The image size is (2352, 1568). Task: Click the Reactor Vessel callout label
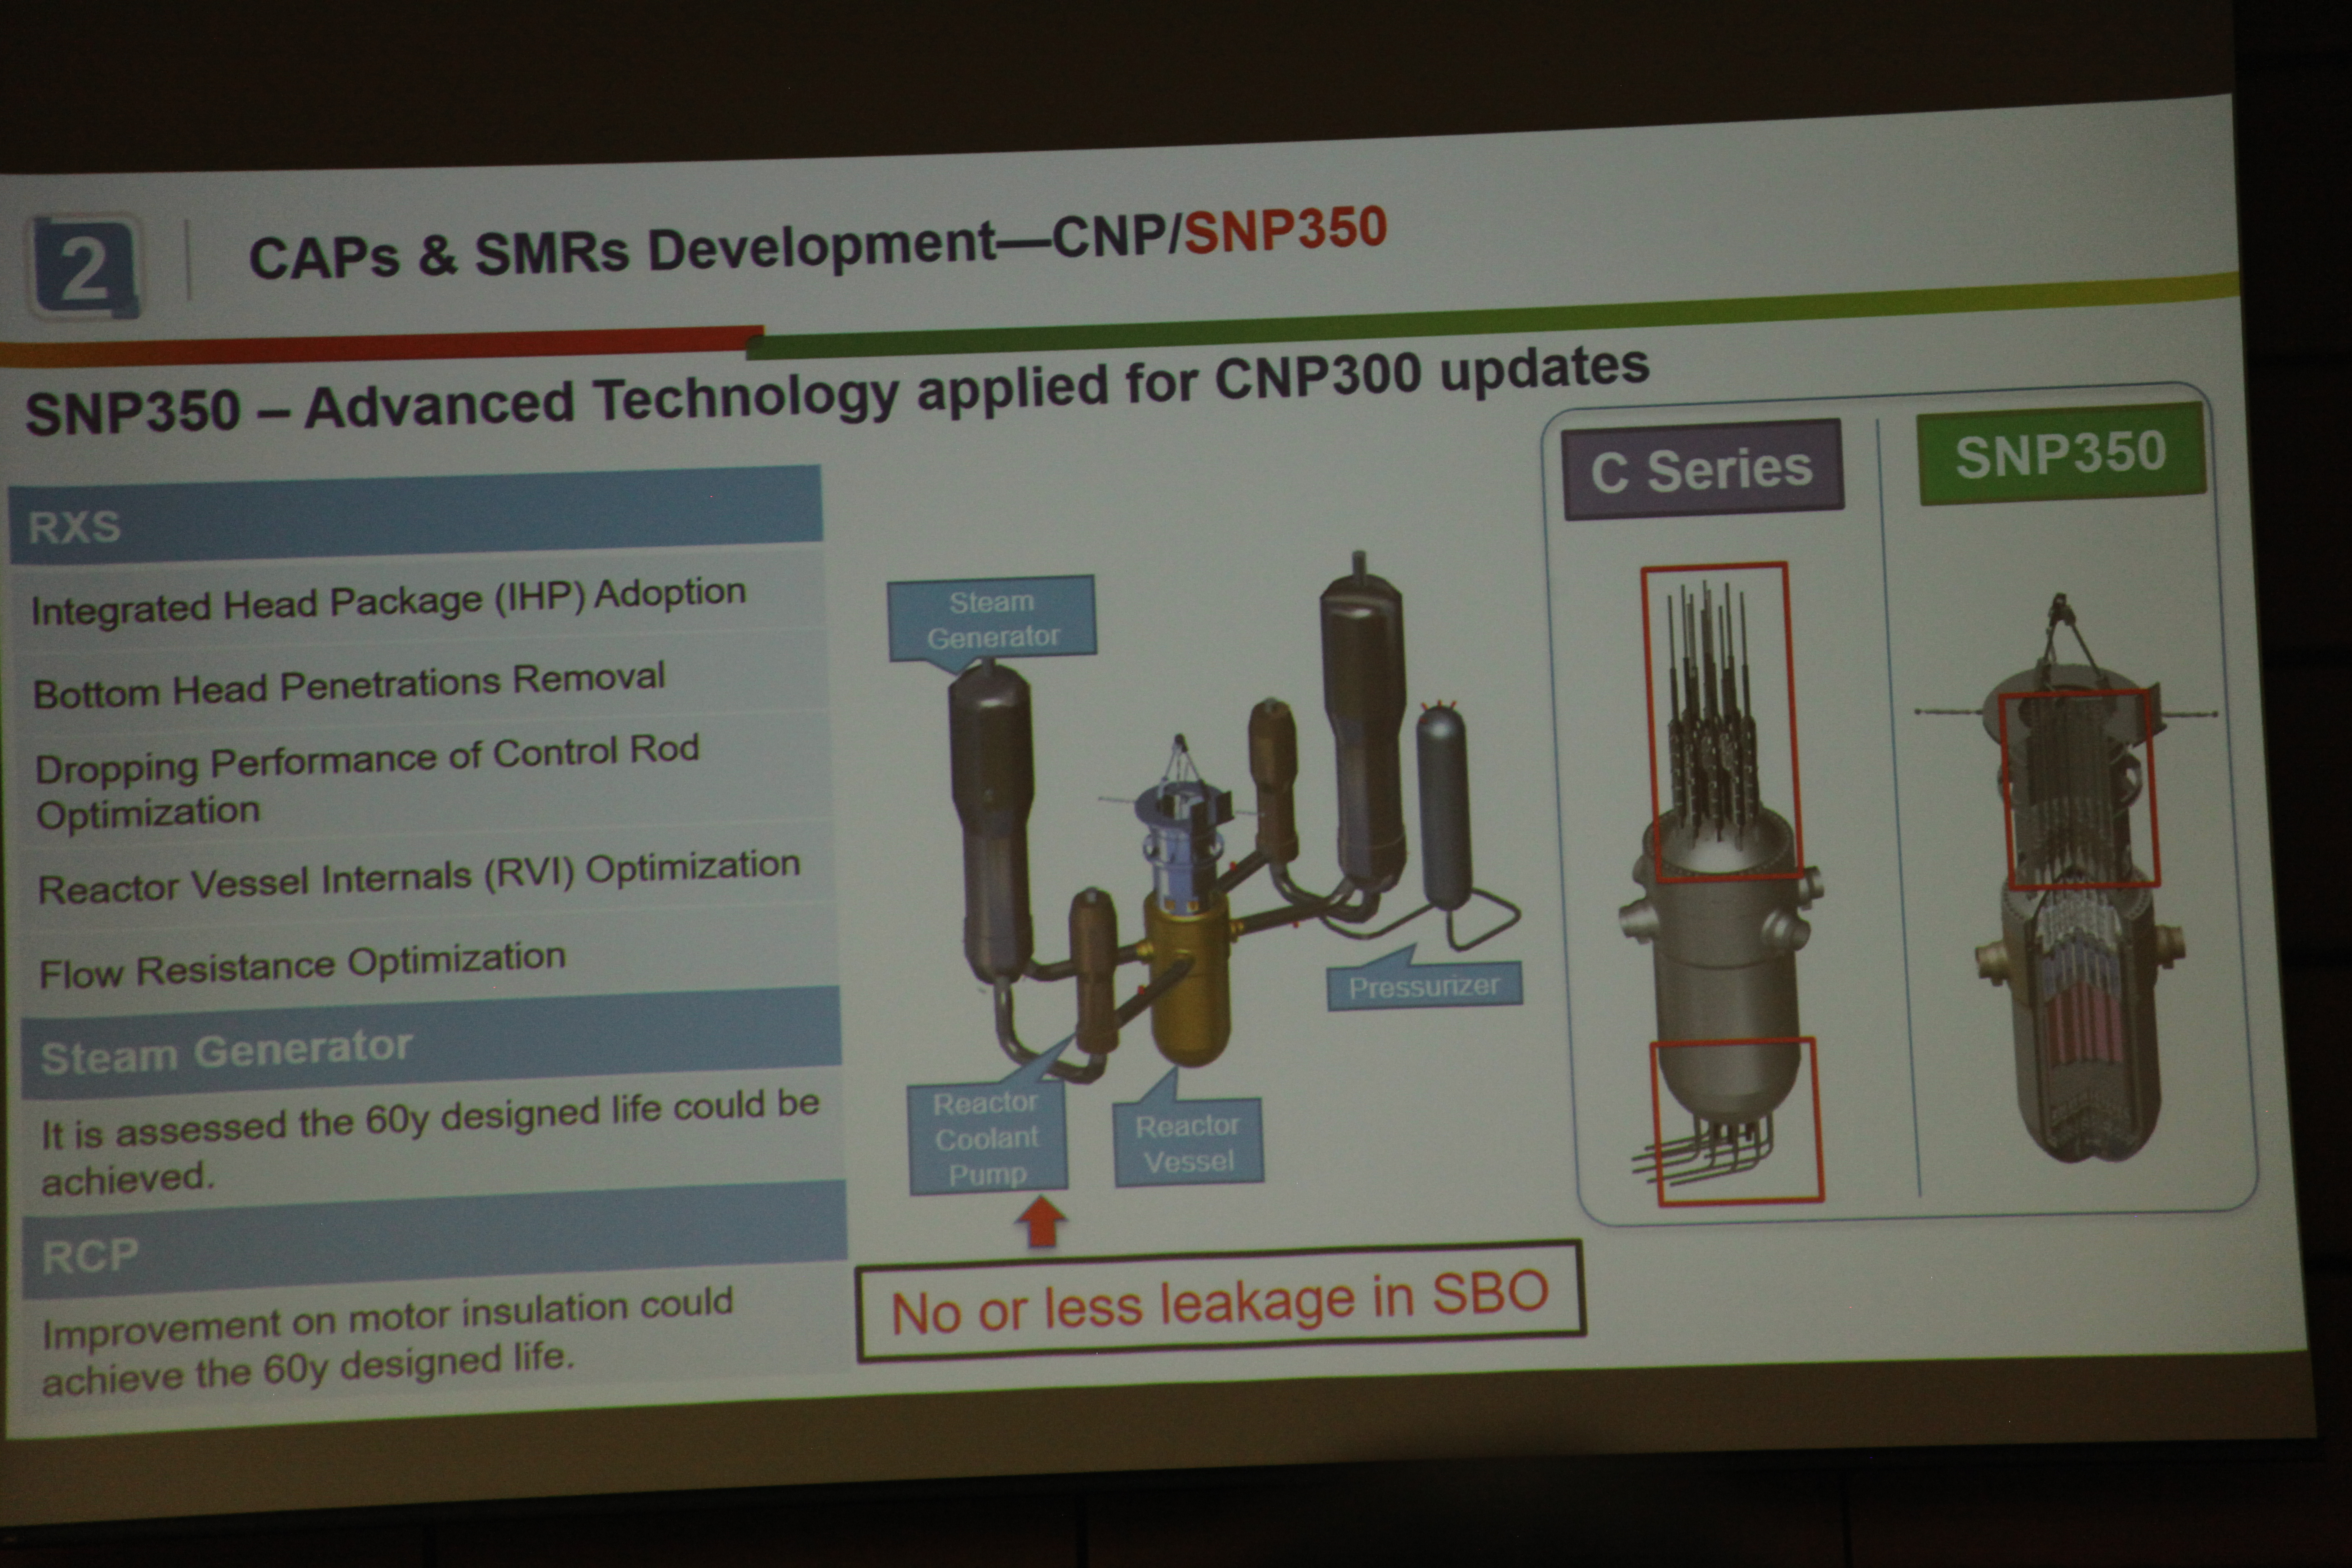[1188, 1143]
